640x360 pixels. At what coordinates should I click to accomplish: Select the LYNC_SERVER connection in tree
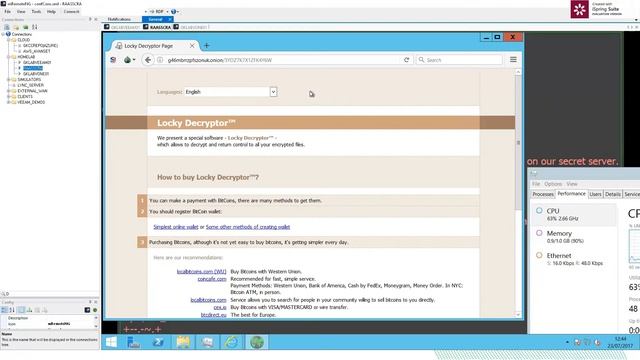click(30, 85)
